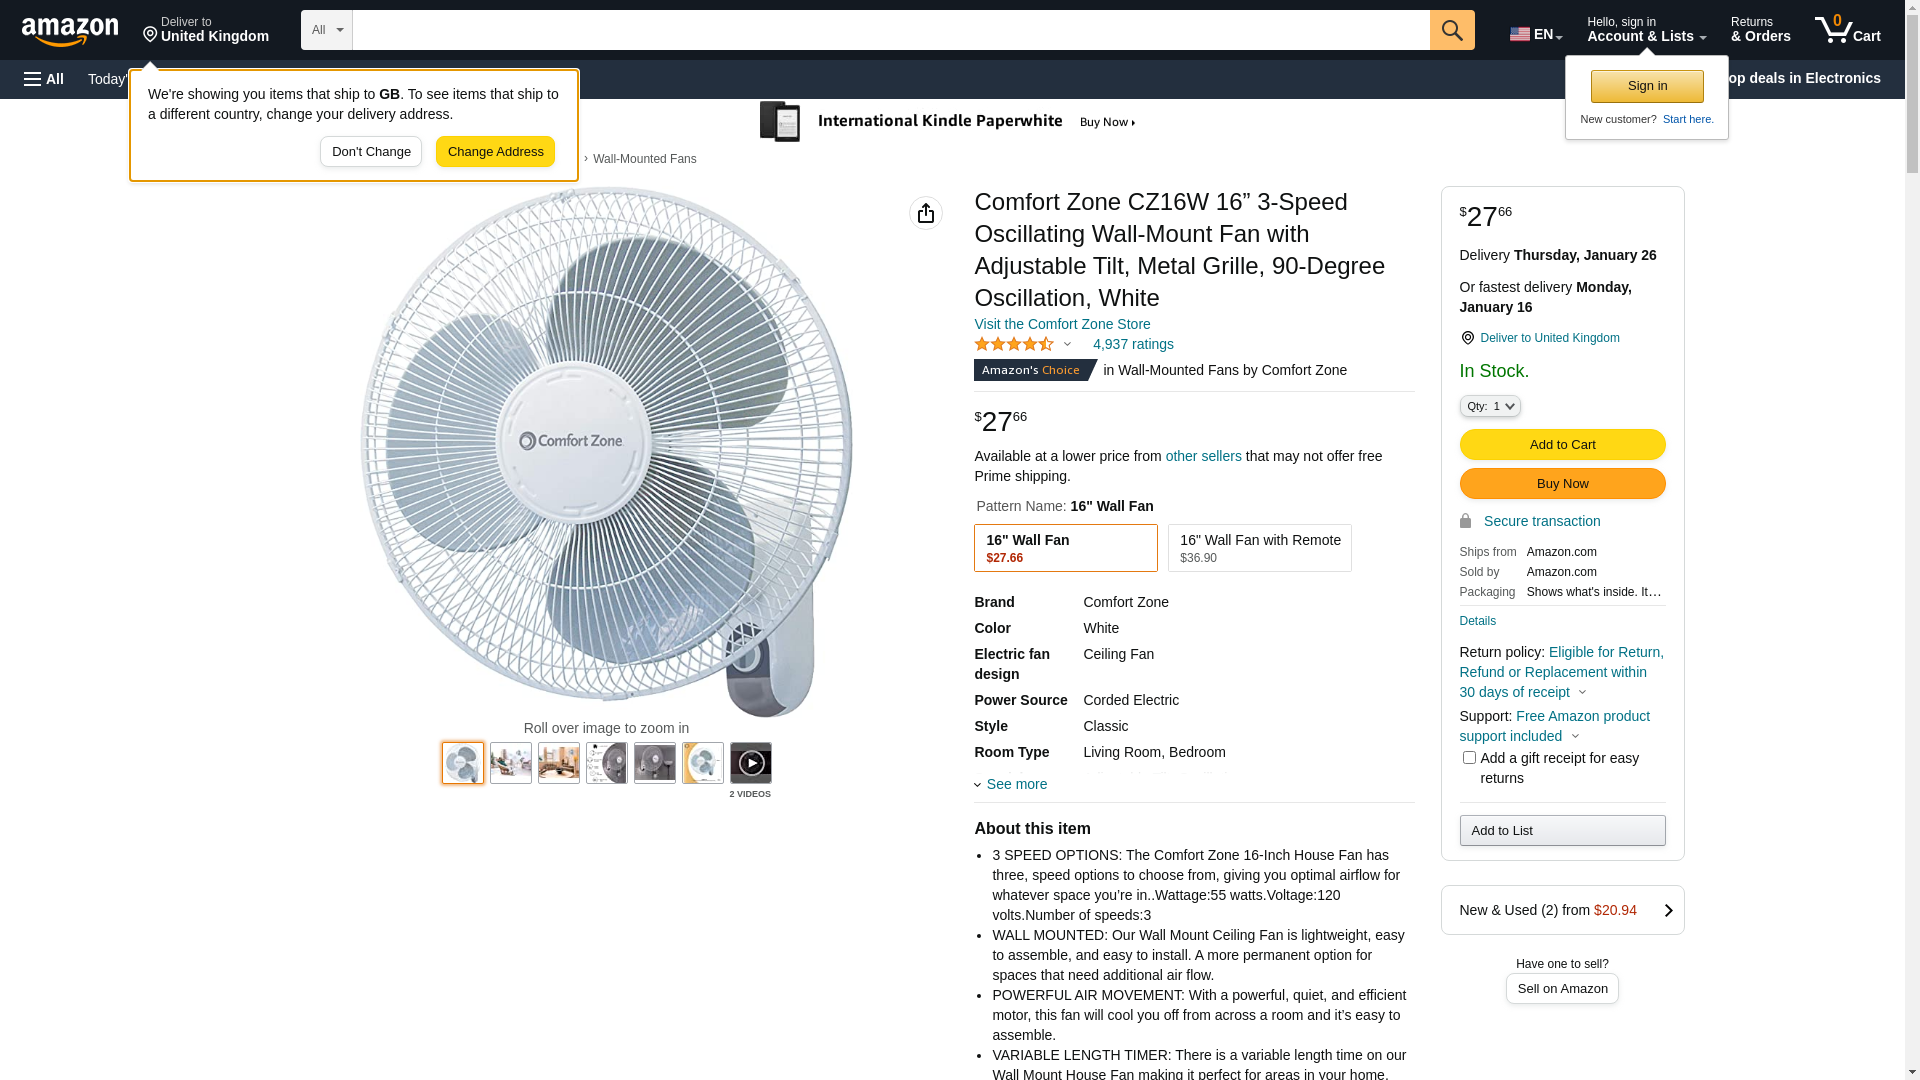Open the All search category dropdown
The width and height of the screenshot is (1920, 1080).
pos(327,30)
